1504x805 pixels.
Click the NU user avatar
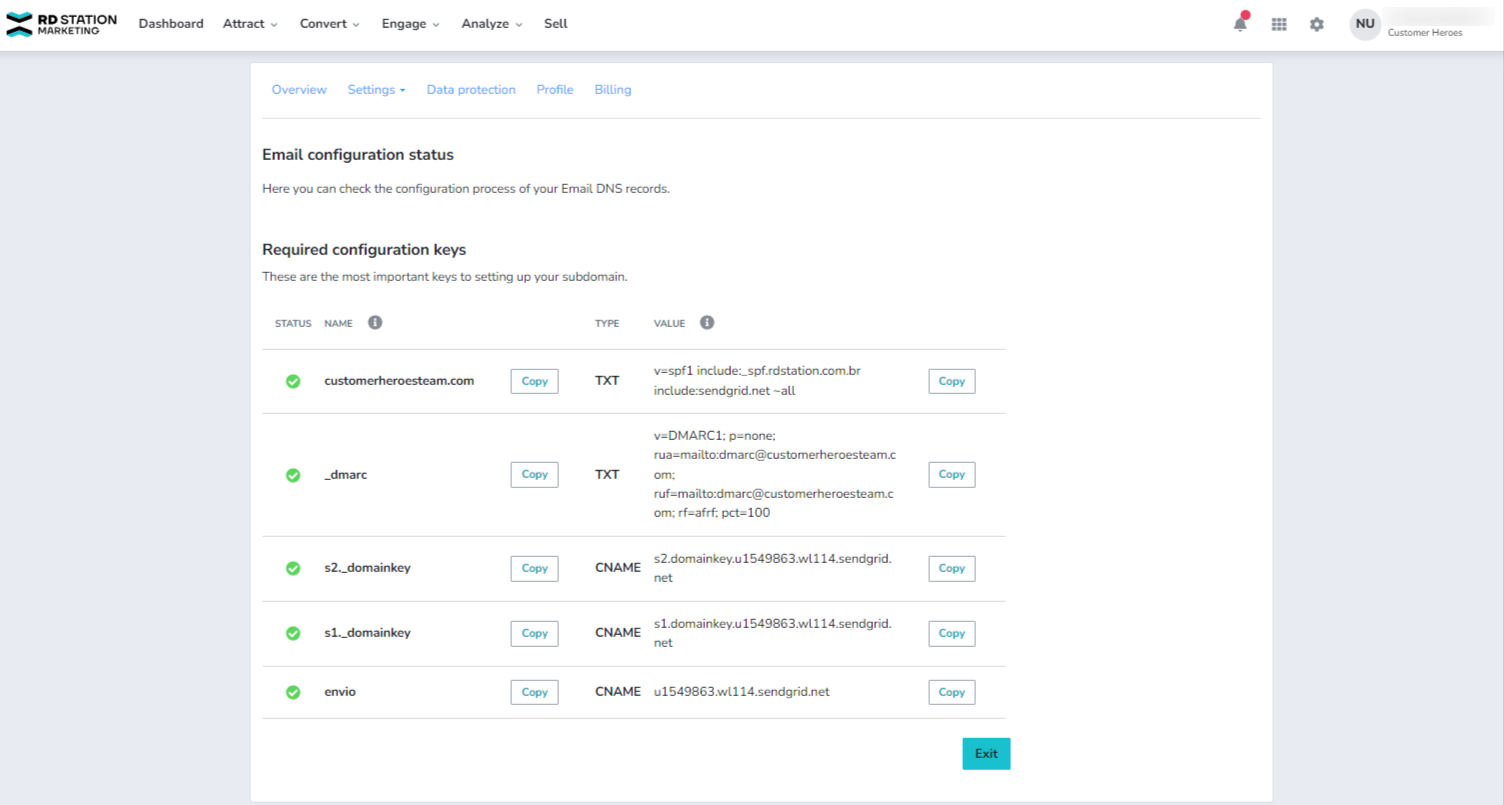(1365, 24)
